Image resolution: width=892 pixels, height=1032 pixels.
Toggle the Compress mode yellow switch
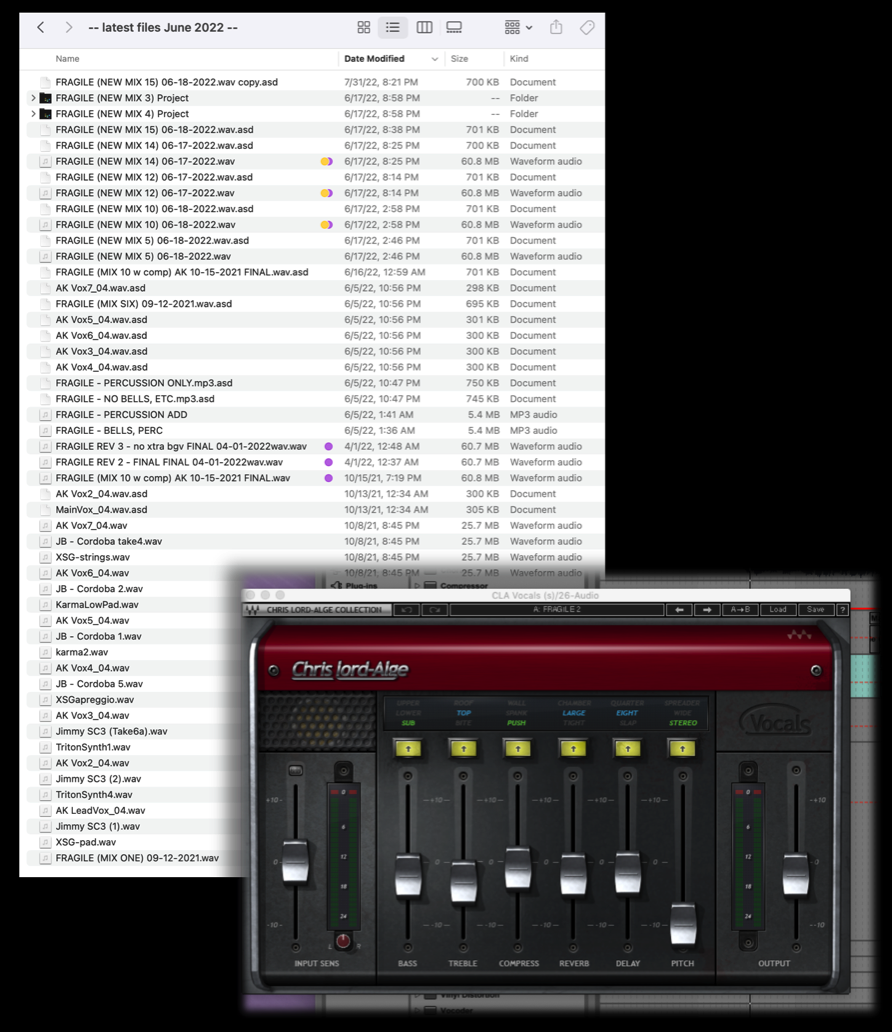pyautogui.click(x=518, y=748)
